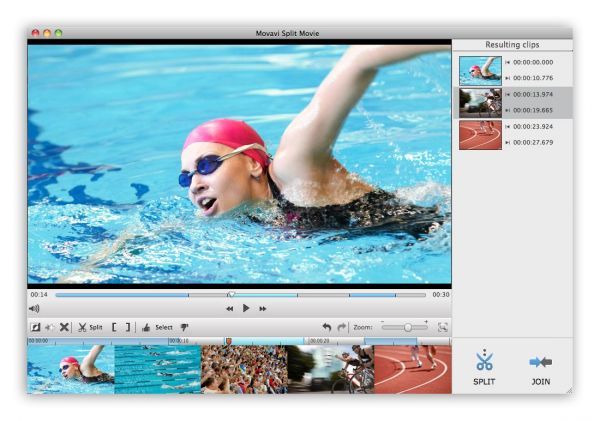The width and height of the screenshot is (600, 421).
Task: Click the delete X icon in toolbar
Action: coord(64,327)
